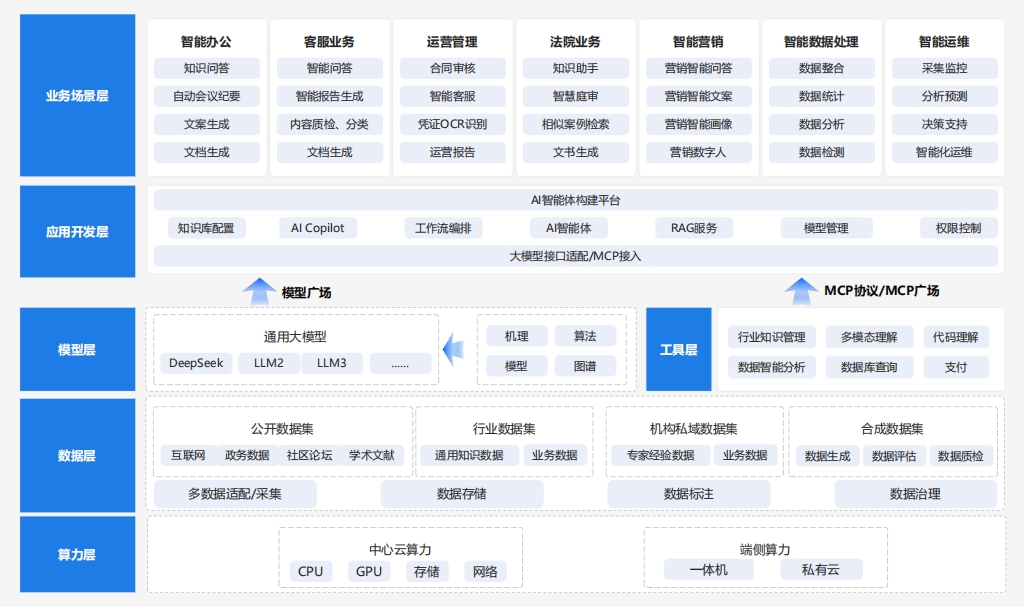Choose 自动会议纪要 under 智能办公
This screenshot has height=607, width=1024.
click(x=206, y=97)
